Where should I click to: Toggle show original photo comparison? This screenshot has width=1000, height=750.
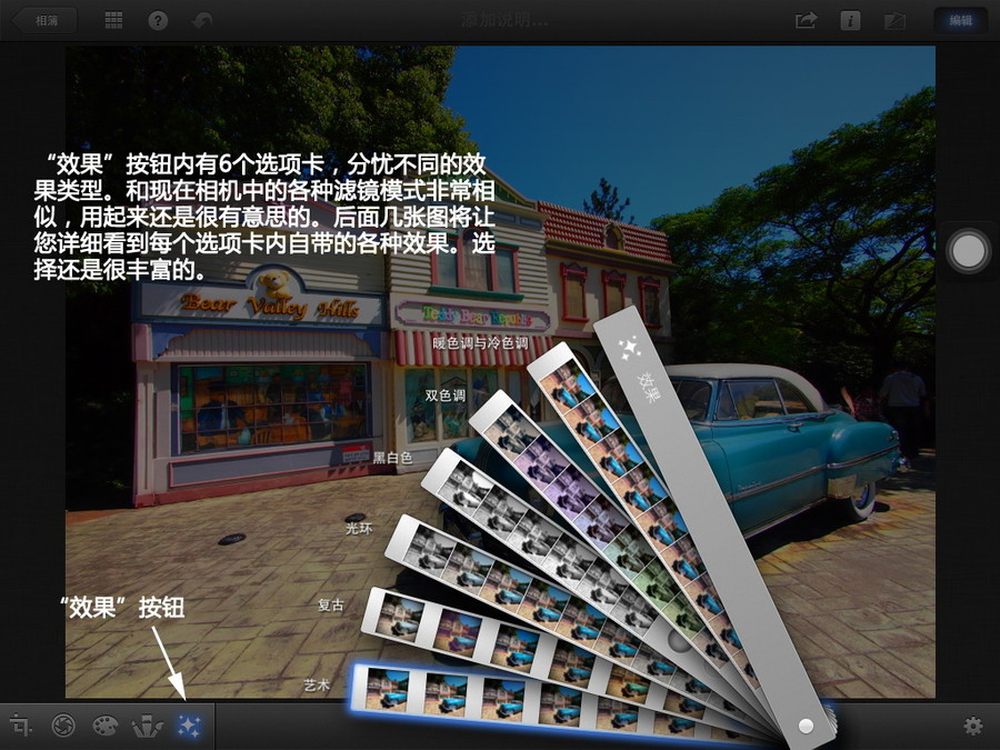tap(894, 20)
